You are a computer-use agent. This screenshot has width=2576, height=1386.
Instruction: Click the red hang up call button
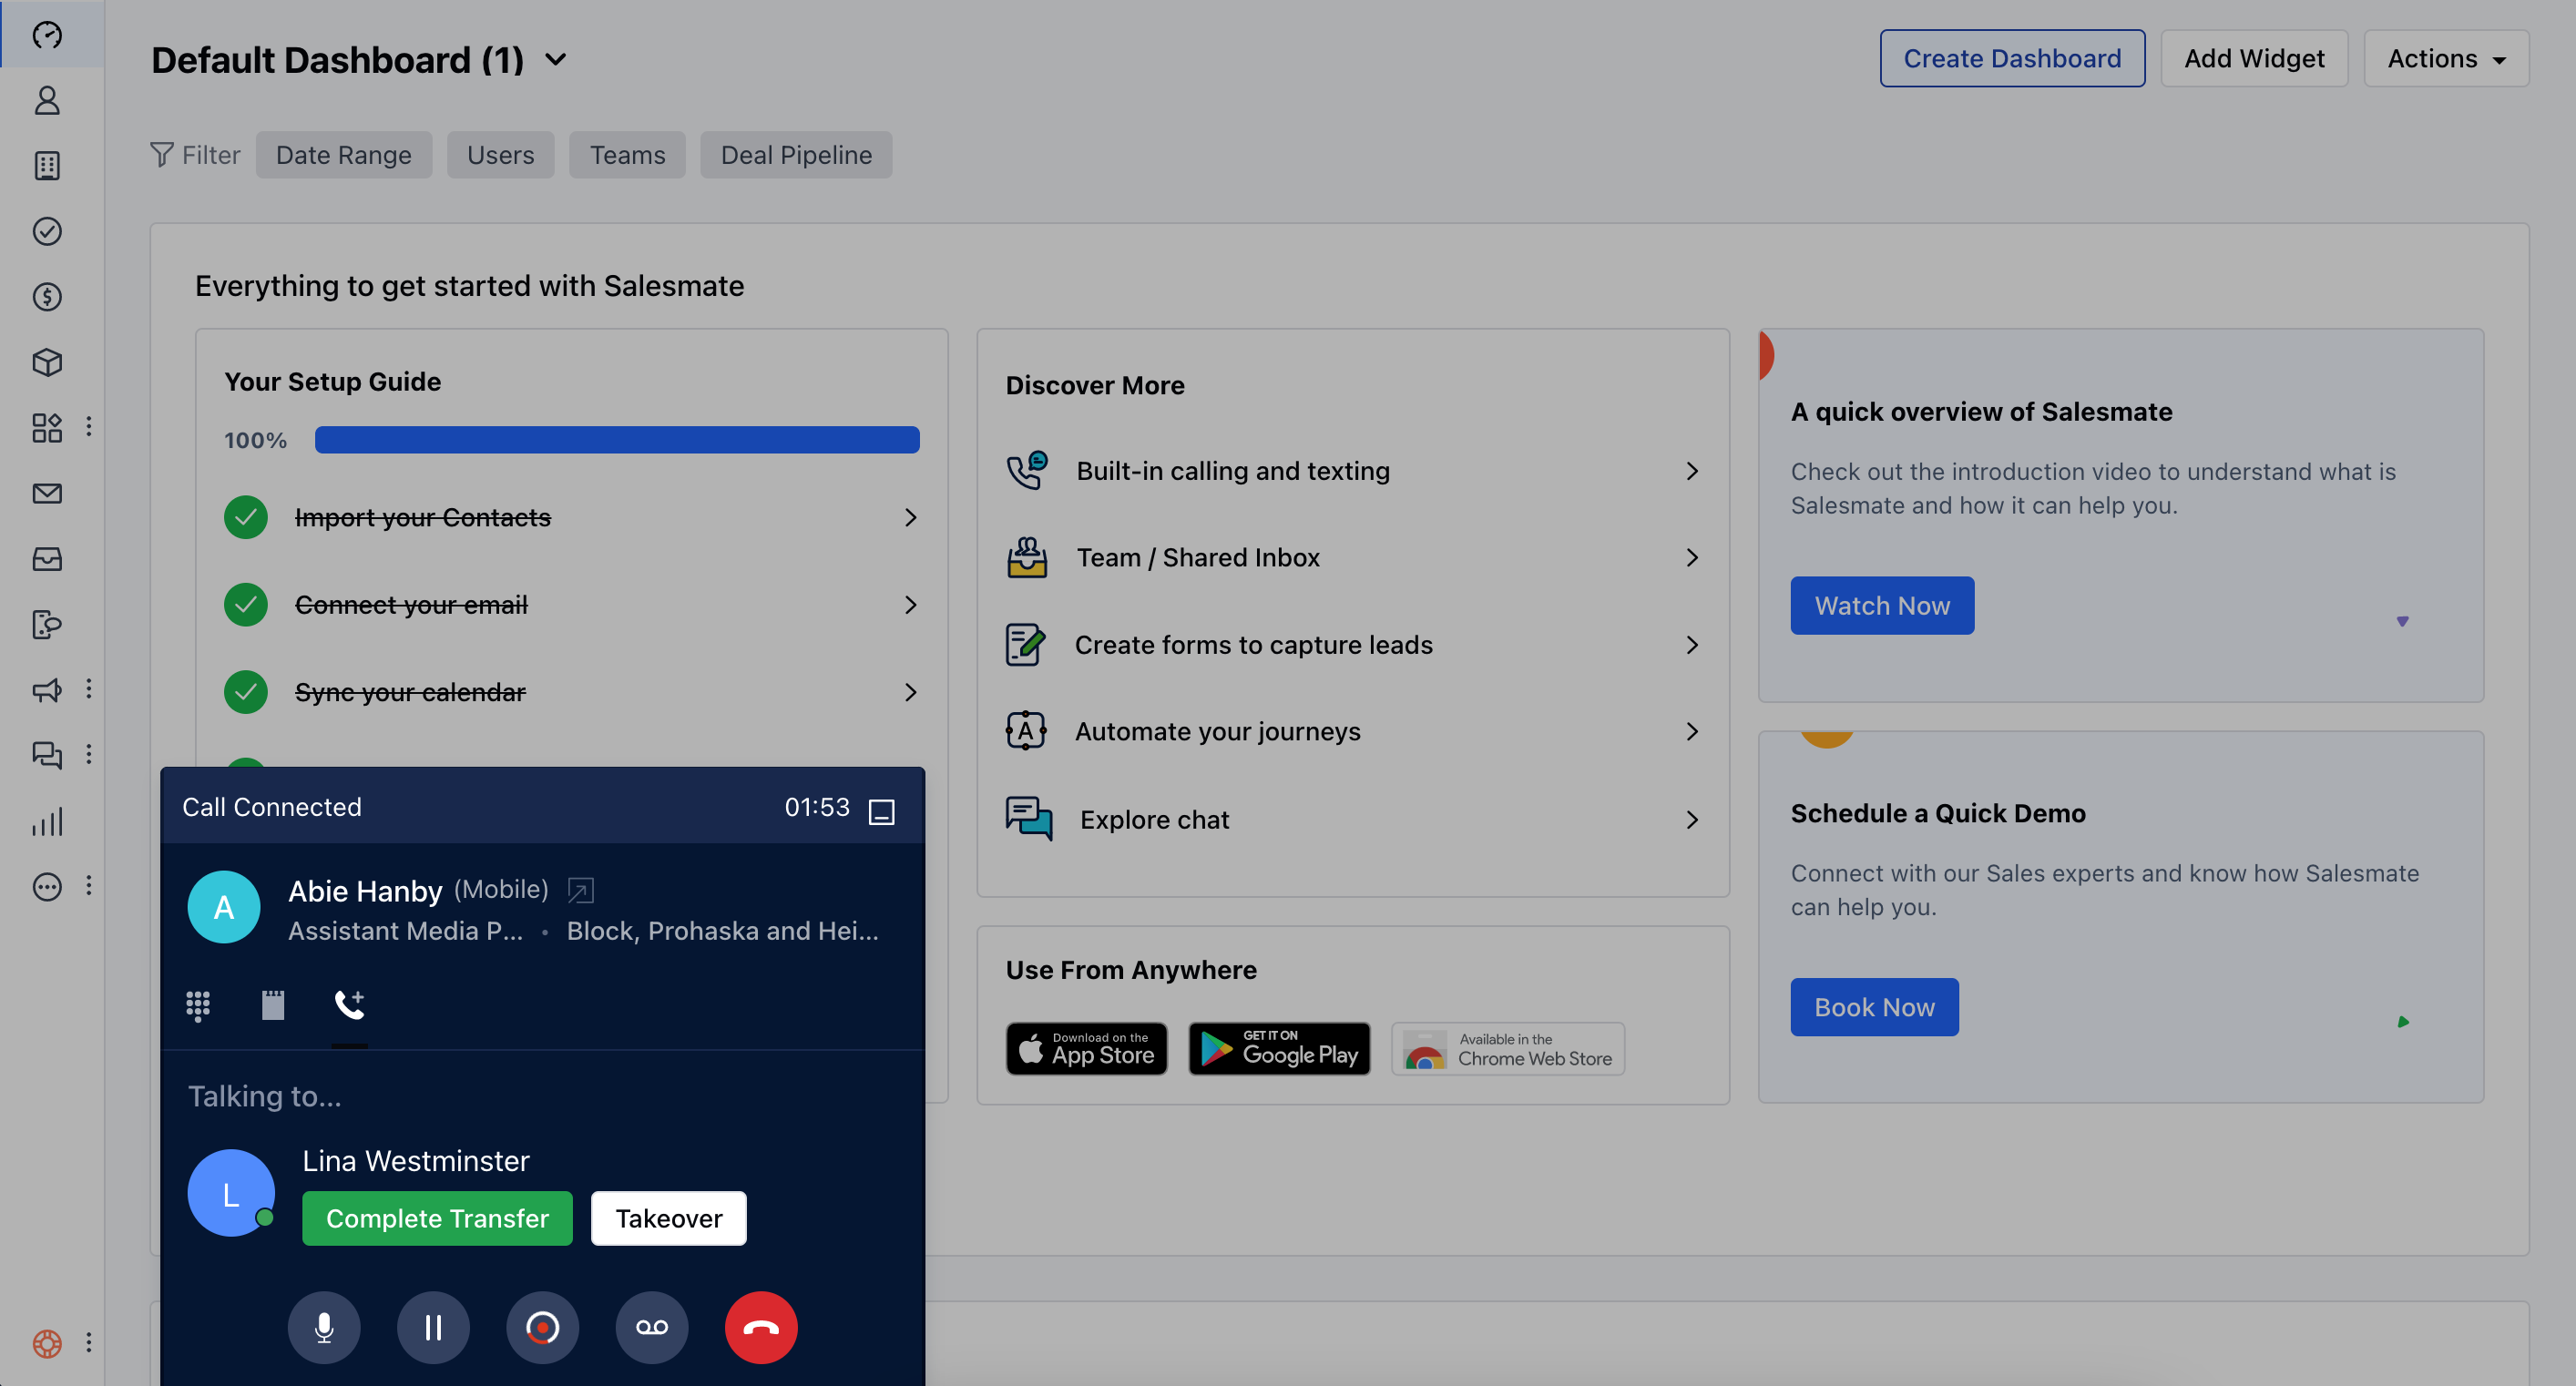click(760, 1327)
